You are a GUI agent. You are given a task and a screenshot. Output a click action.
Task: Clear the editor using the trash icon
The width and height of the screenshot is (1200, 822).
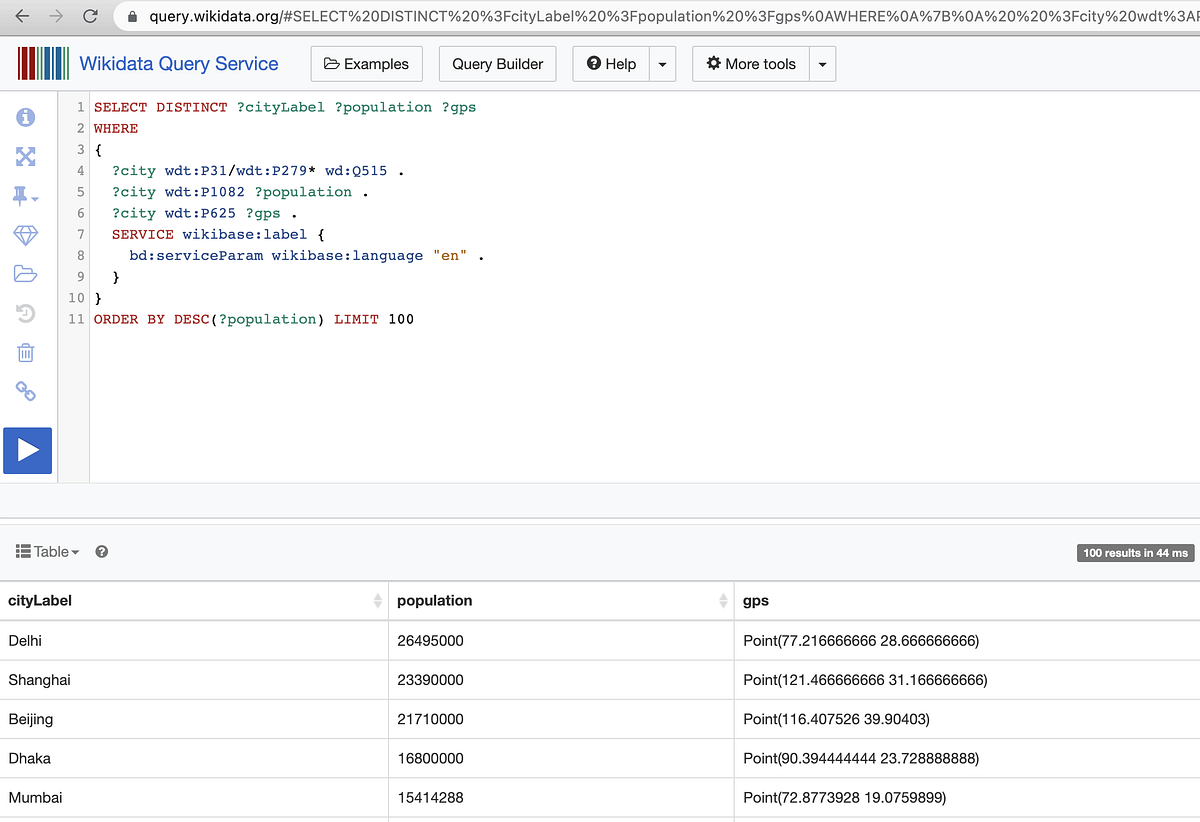[25, 352]
